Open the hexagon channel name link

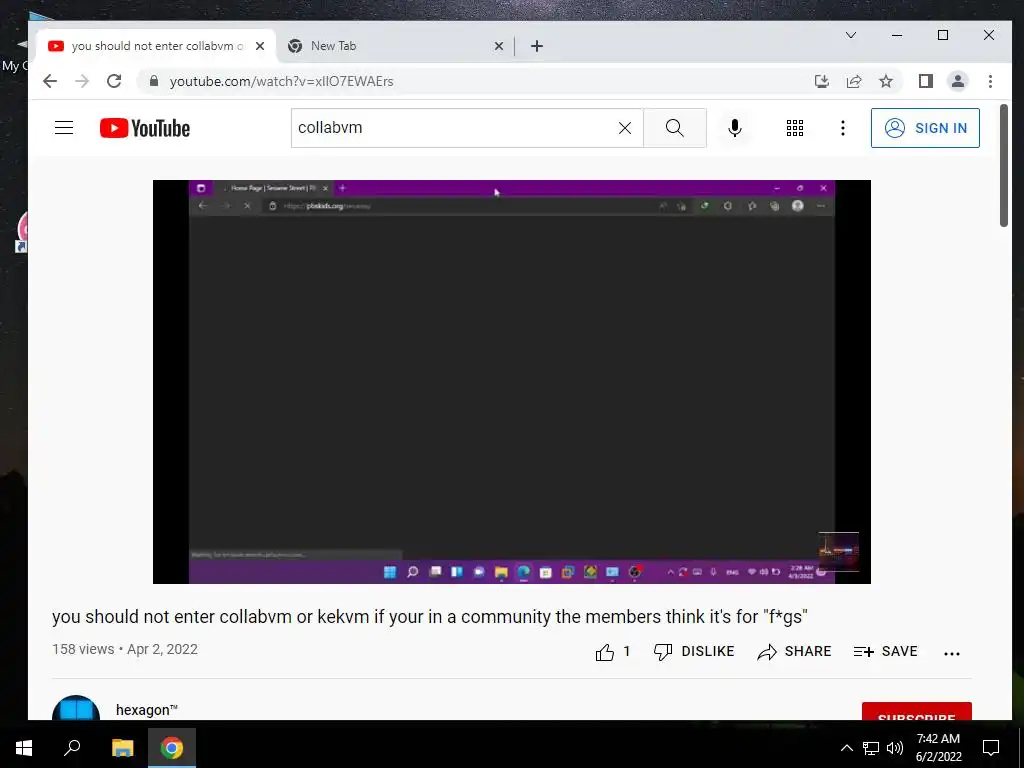(x=146, y=710)
